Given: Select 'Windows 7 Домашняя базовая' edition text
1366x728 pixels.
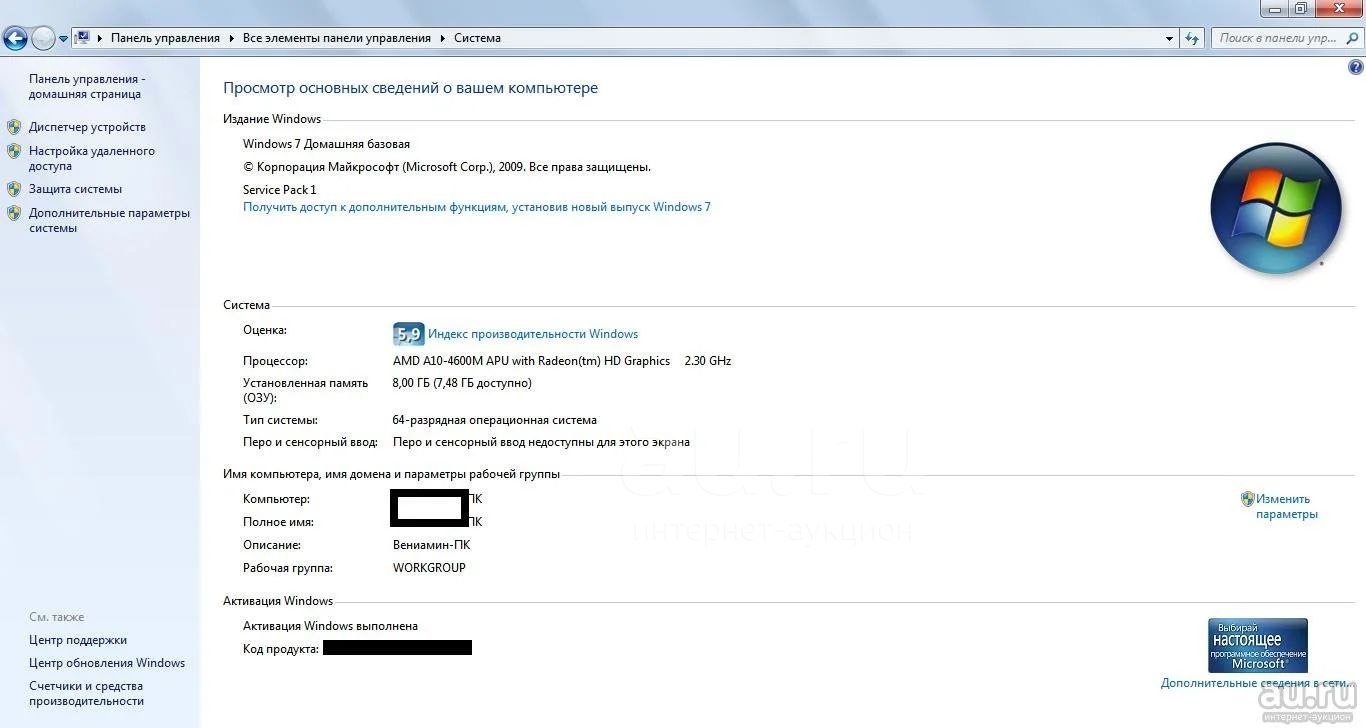Looking at the screenshot, I should (x=326, y=144).
